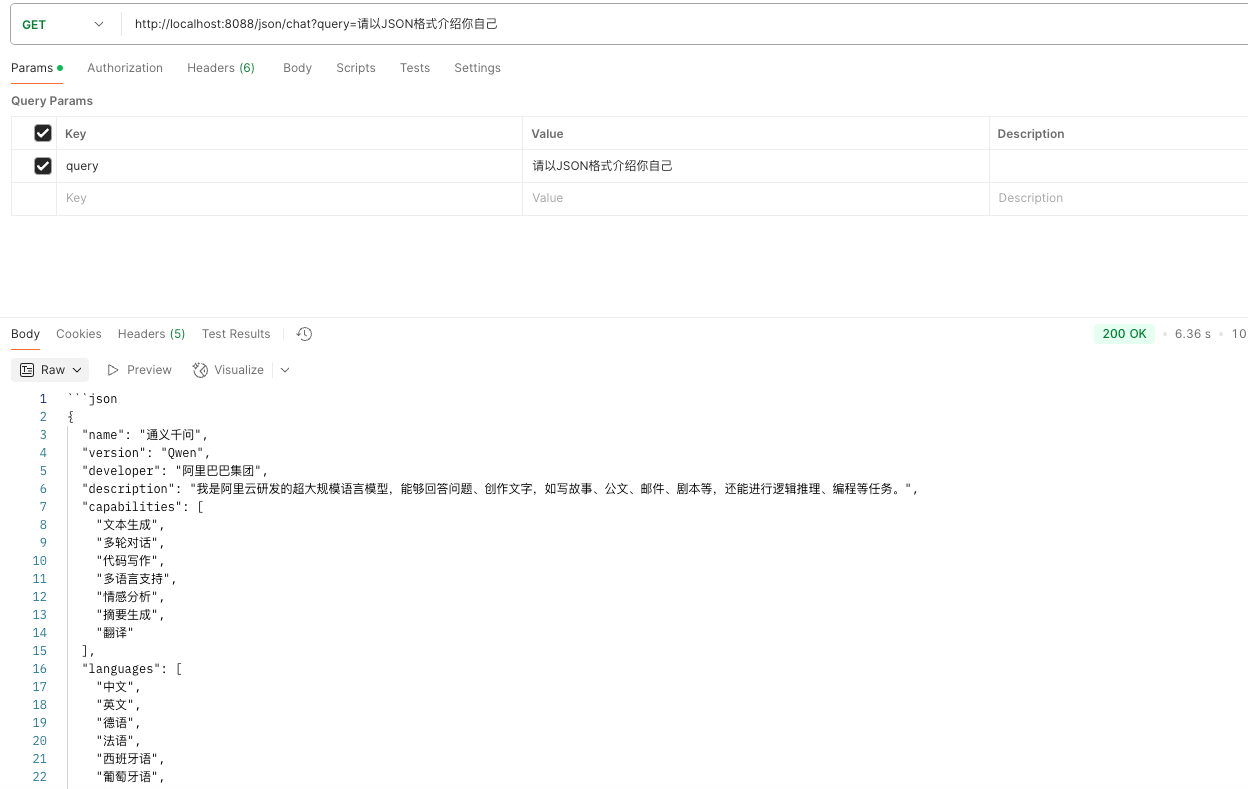Click the 200 OK status badge
Image resolution: width=1248 pixels, height=789 pixels.
pos(1124,334)
